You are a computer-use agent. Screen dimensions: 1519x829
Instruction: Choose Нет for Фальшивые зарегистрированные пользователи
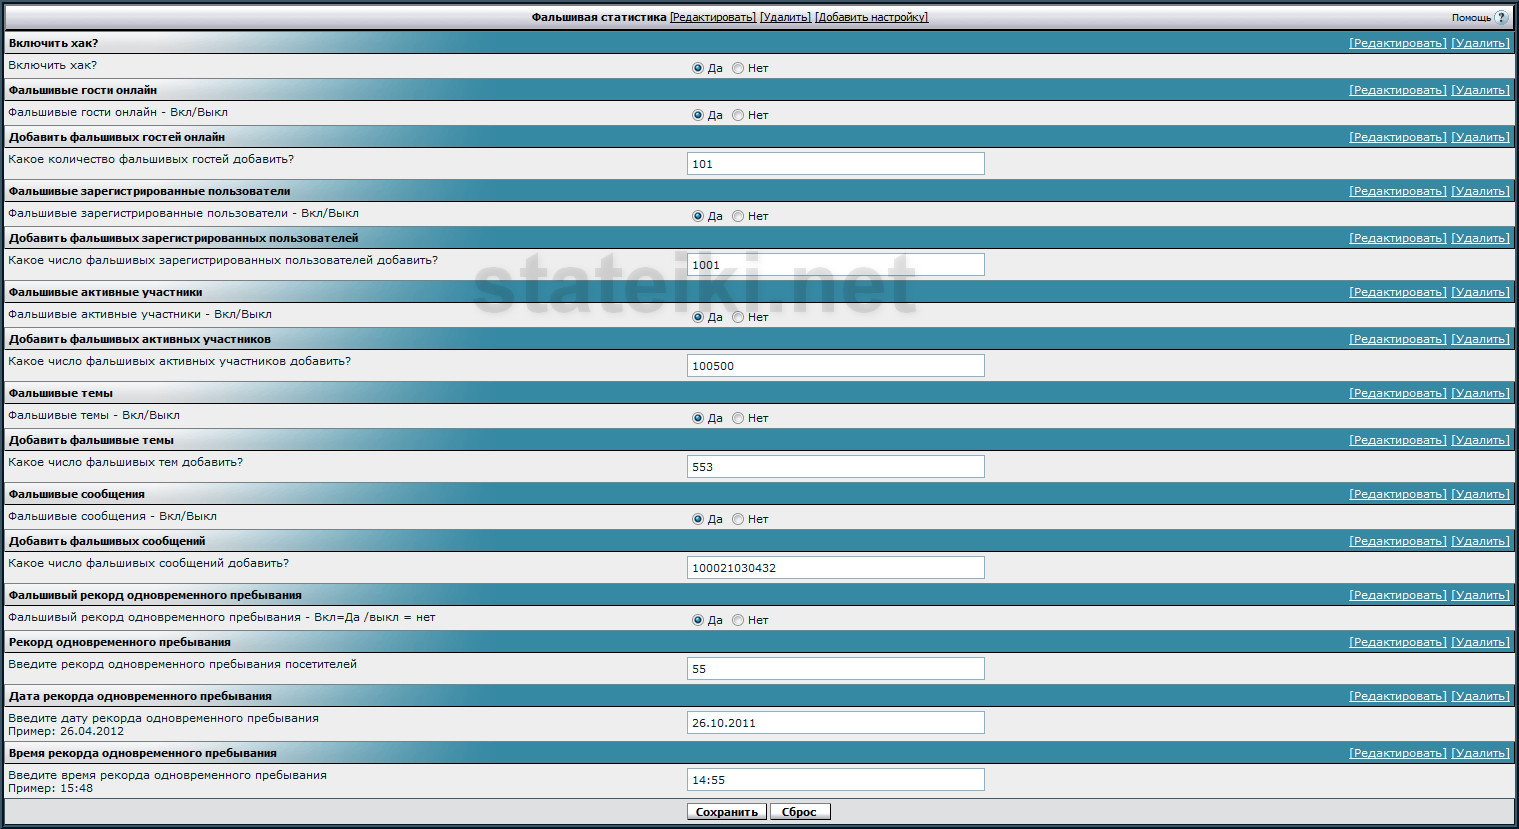(738, 216)
